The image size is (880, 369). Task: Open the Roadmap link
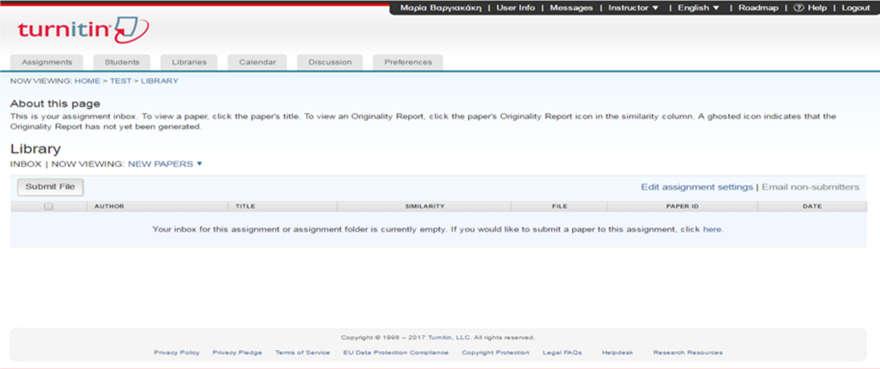coord(758,8)
